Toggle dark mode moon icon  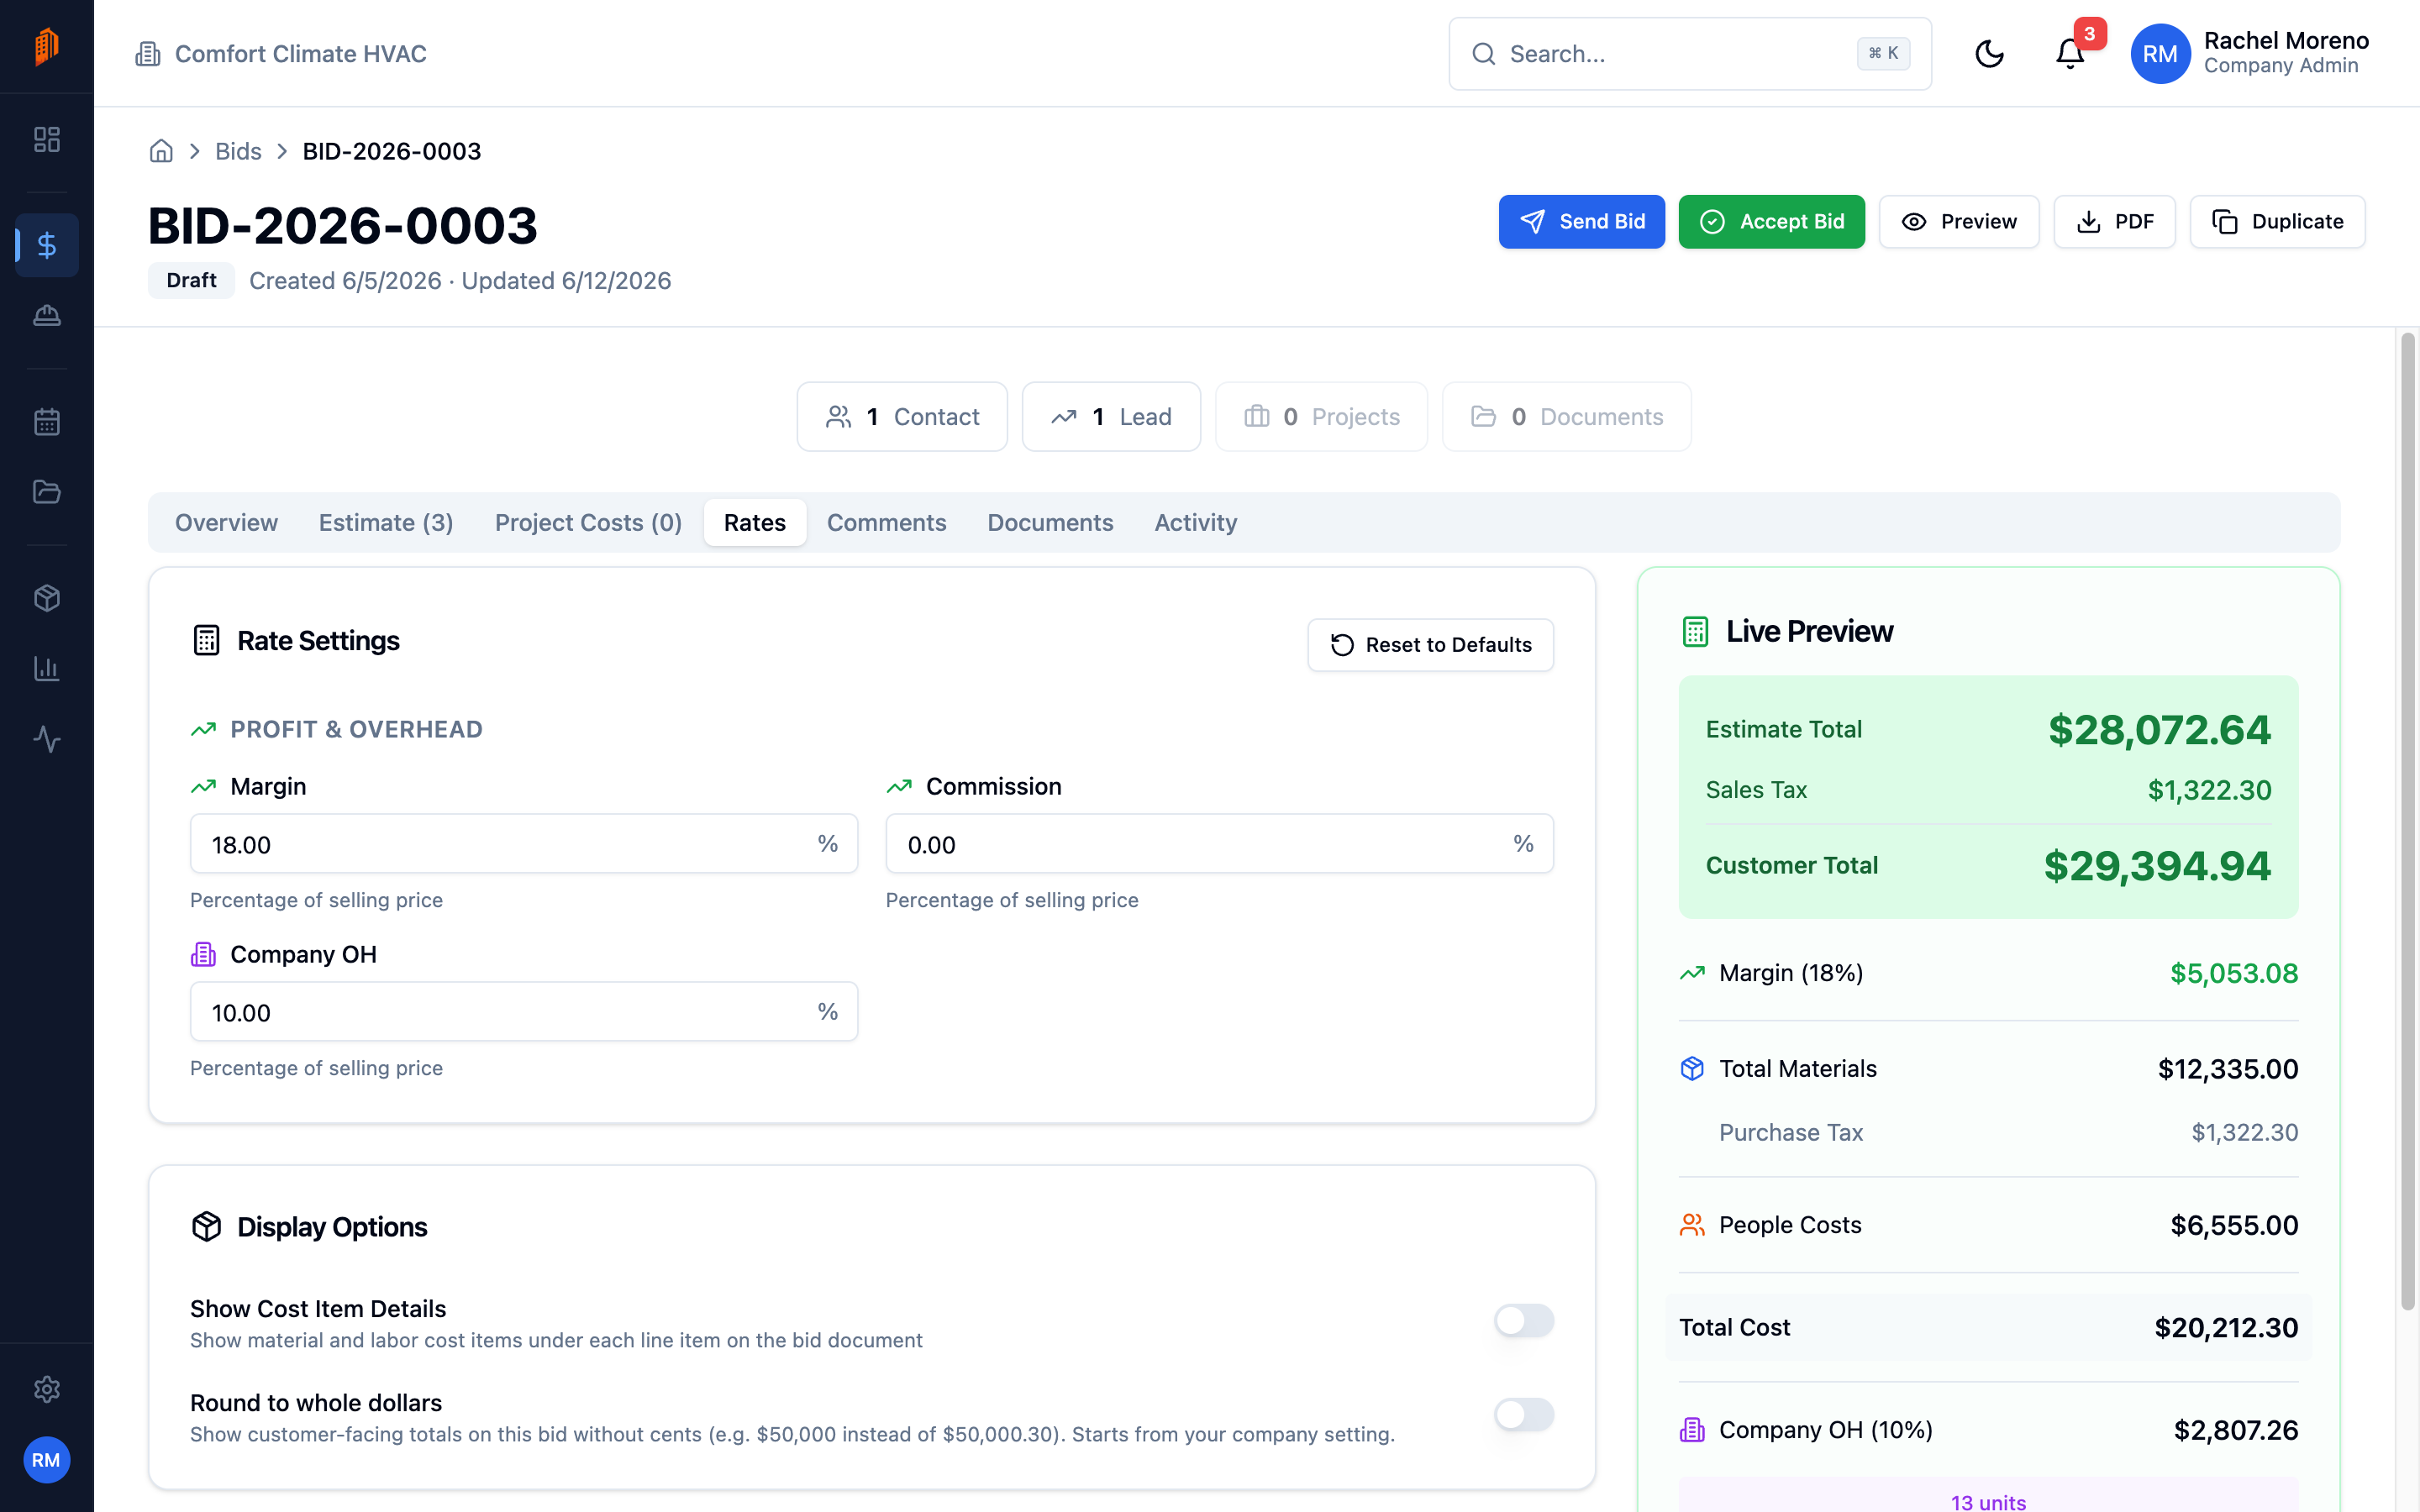(1989, 54)
